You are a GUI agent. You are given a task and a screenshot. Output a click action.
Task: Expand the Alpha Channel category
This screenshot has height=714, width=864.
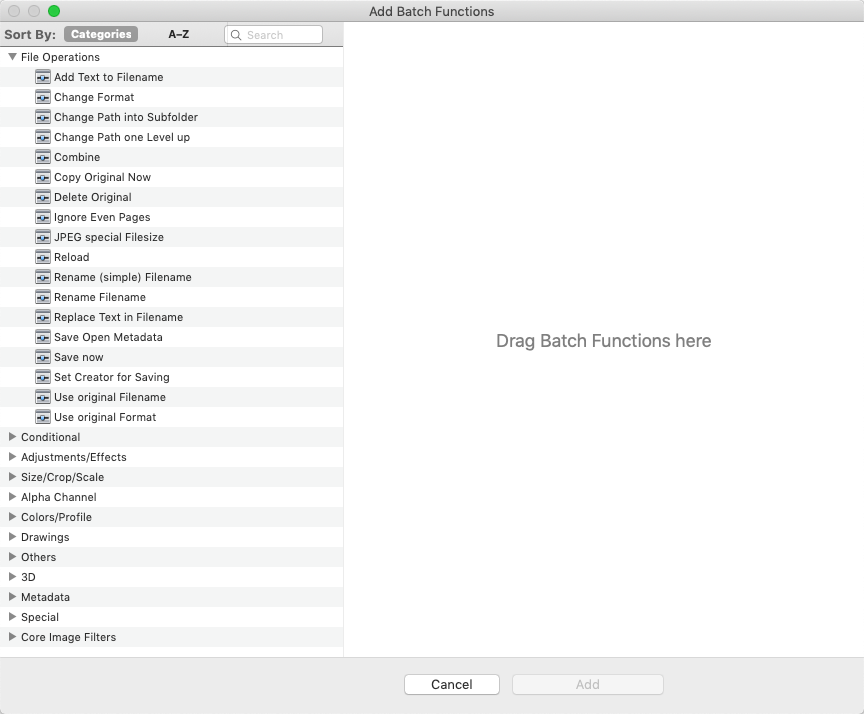[x=12, y=497]
